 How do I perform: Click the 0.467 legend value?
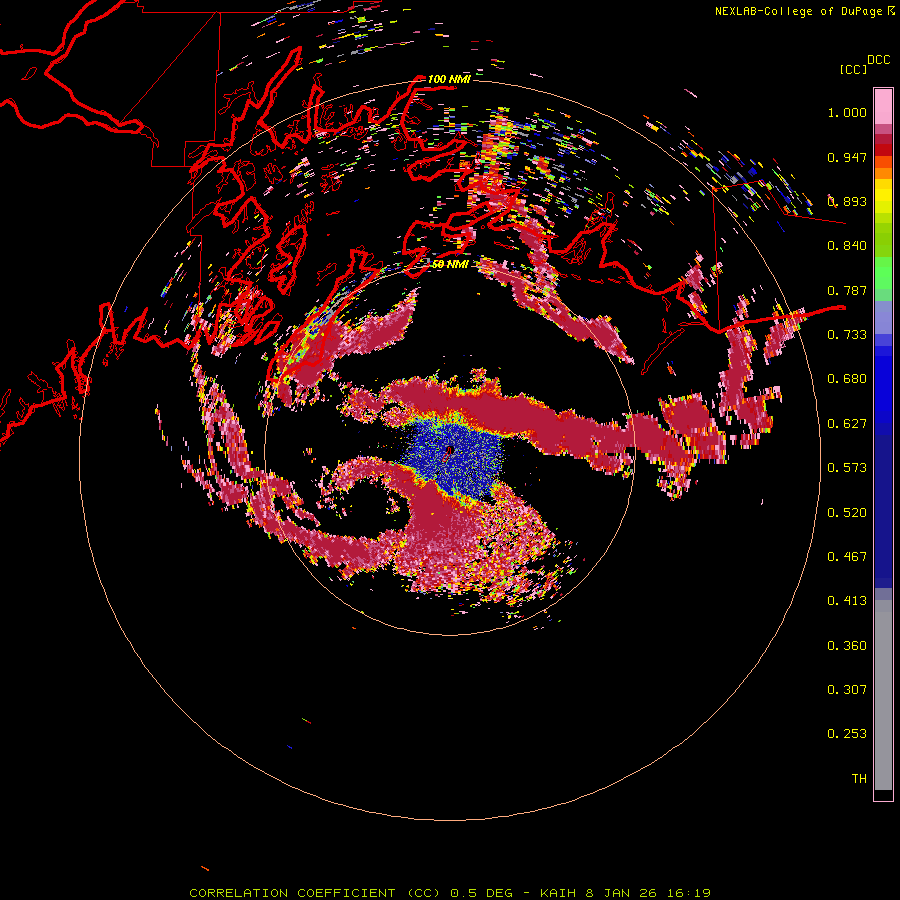847,557
